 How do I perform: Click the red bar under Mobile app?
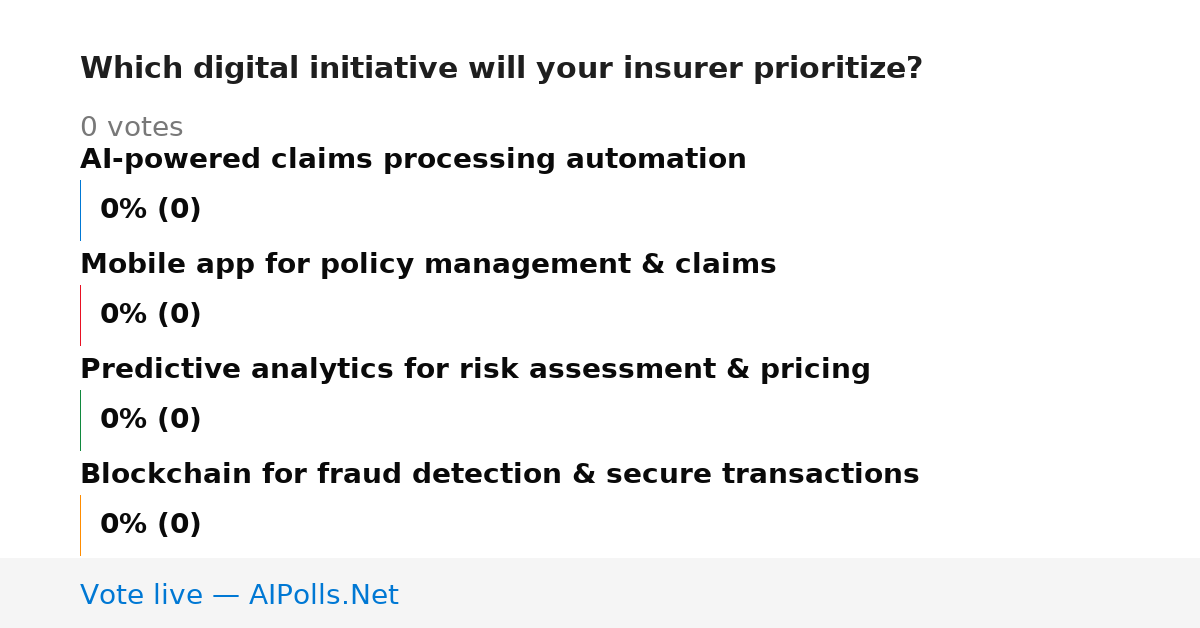point(81,315)
